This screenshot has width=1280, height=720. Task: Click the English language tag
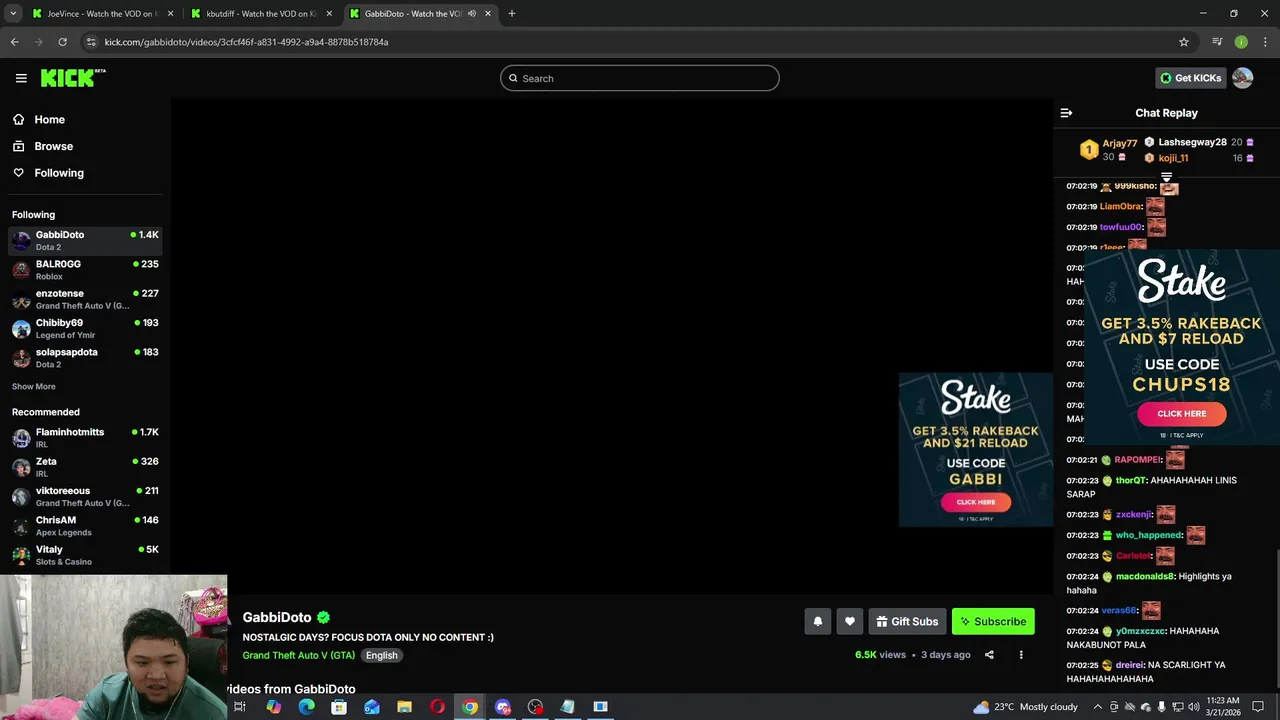[381, 655]
